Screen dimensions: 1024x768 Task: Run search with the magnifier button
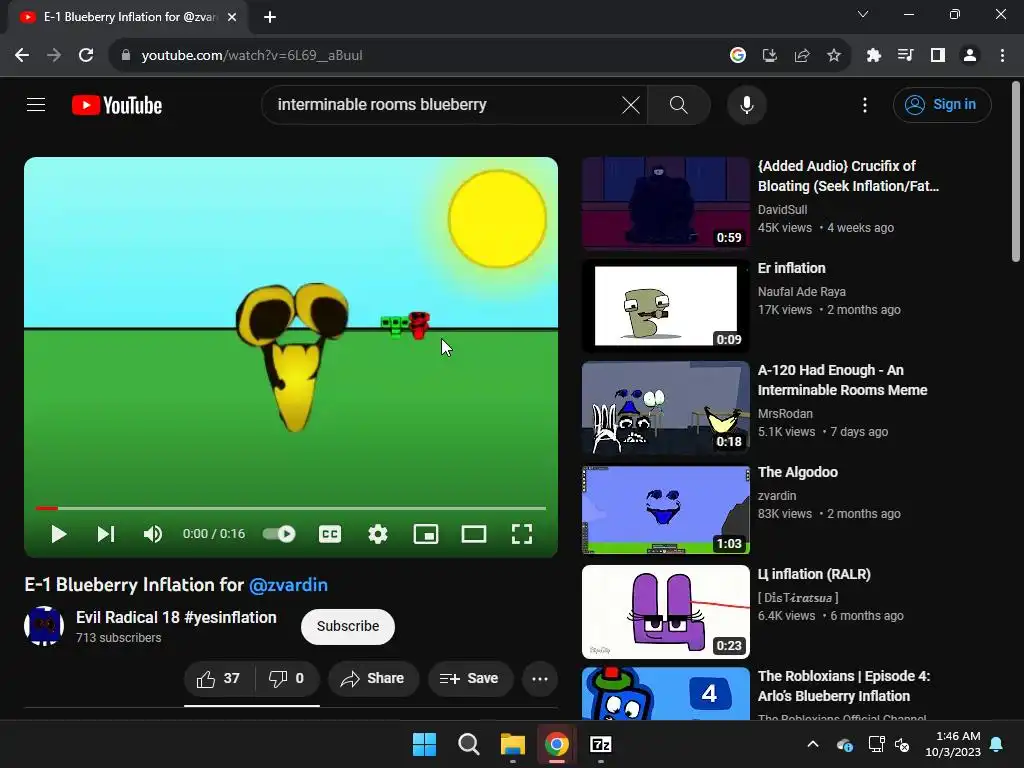click(x=679, y=104)
